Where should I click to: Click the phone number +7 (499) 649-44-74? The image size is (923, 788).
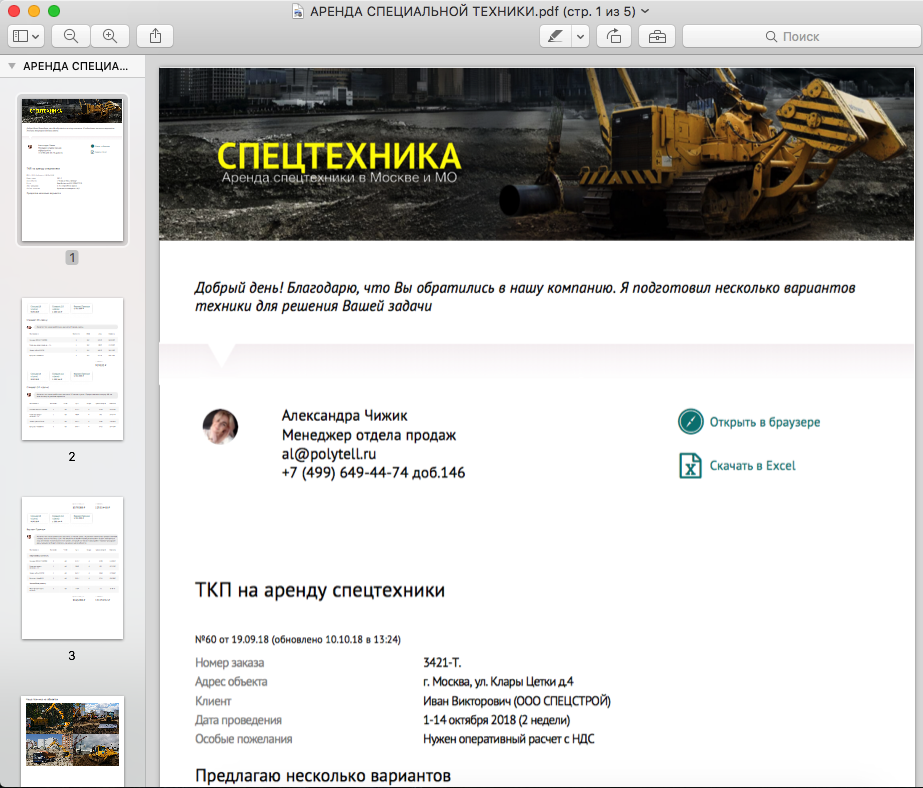pos(345,473)
